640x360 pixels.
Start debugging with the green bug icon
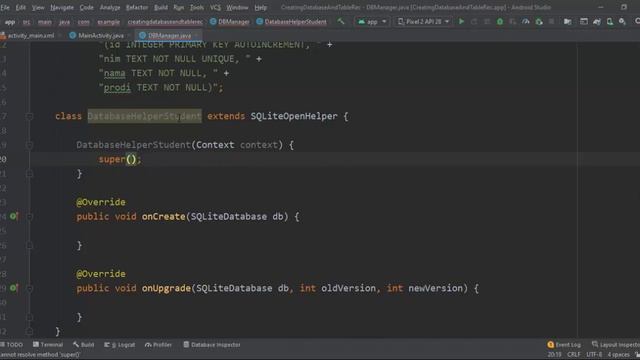pyautogui.click(x=500, y=22)
